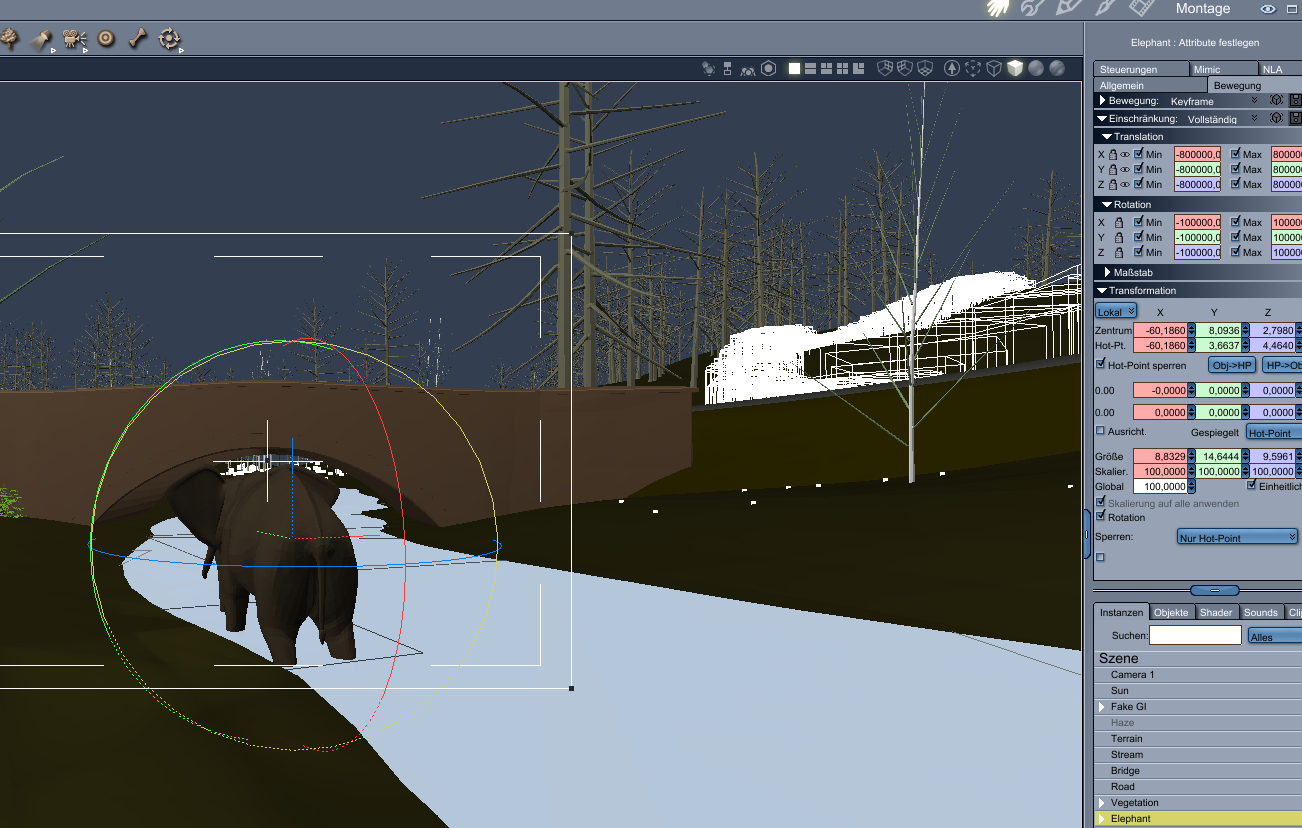Screen dimensions: 1302x828
Task: Open the Objekte tab
Action: [x=1171, y=612]
